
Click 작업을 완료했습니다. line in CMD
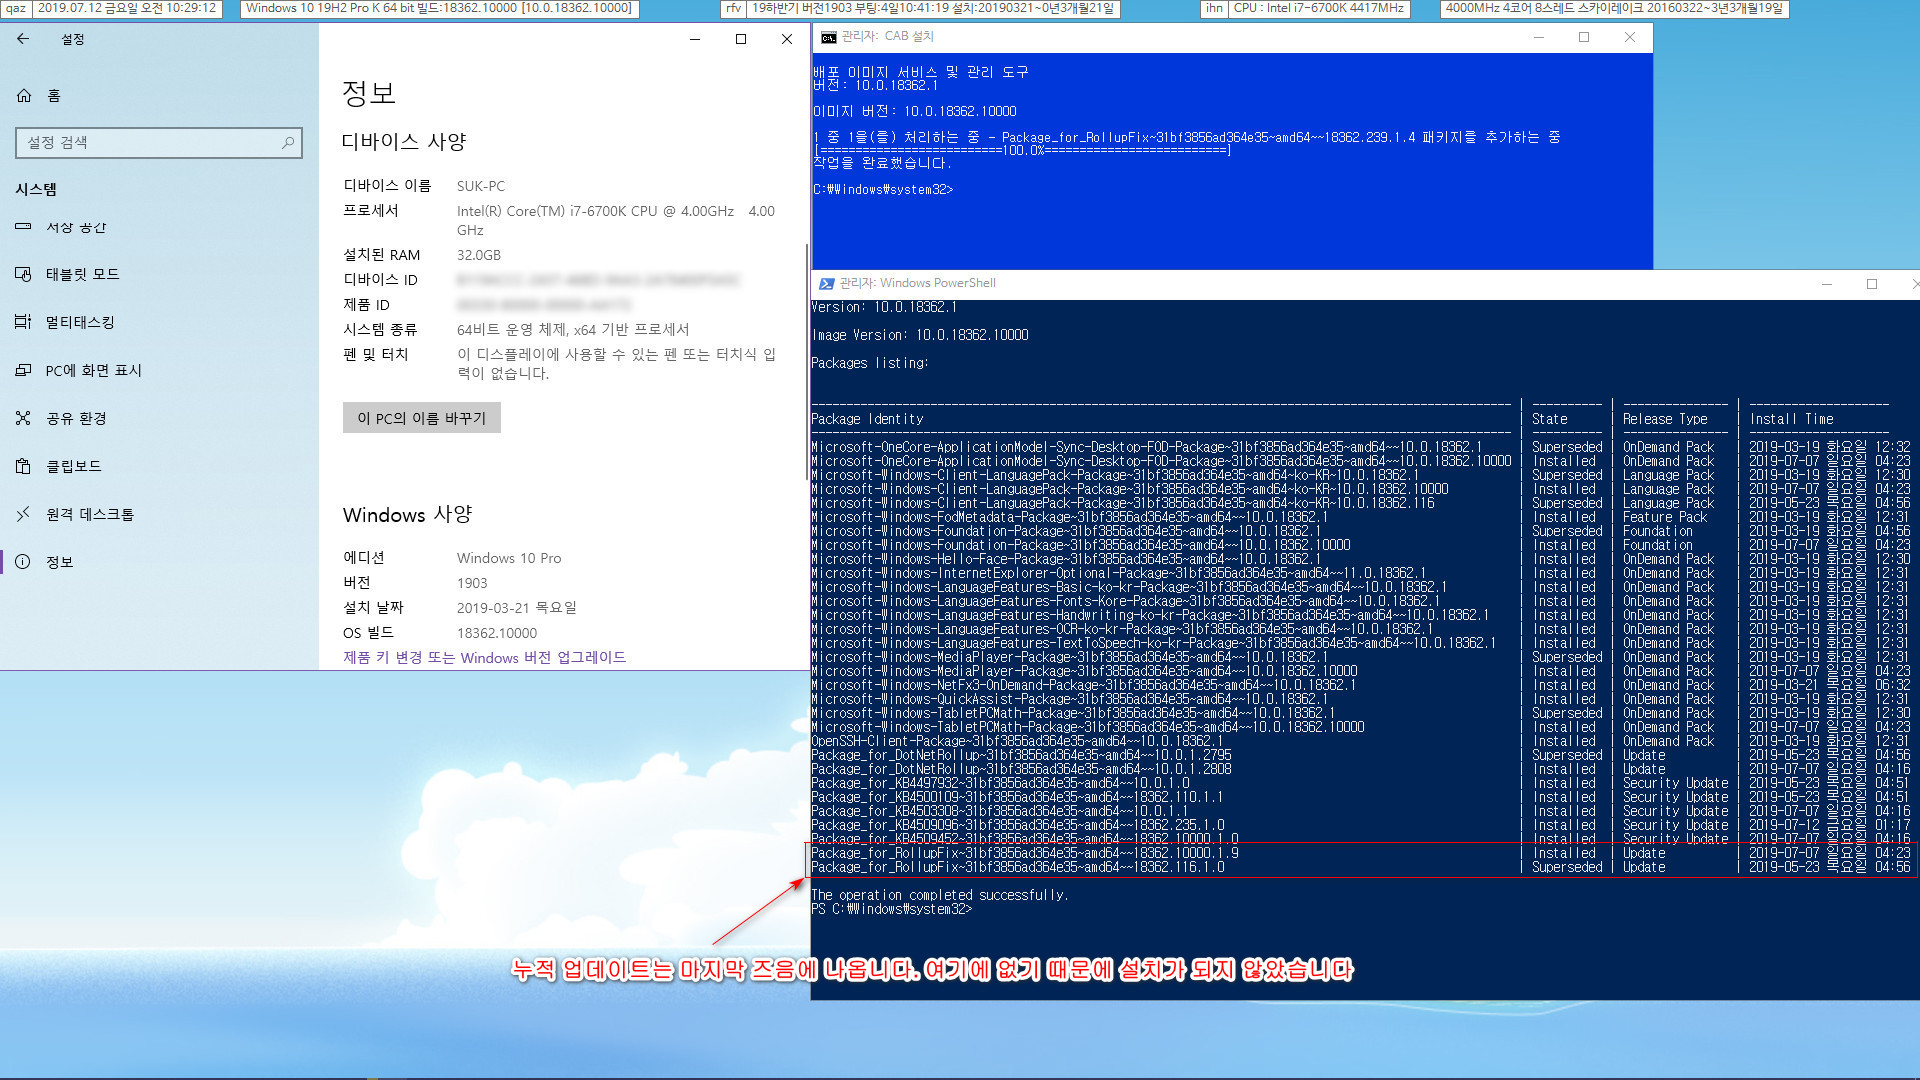pos(882,163)
